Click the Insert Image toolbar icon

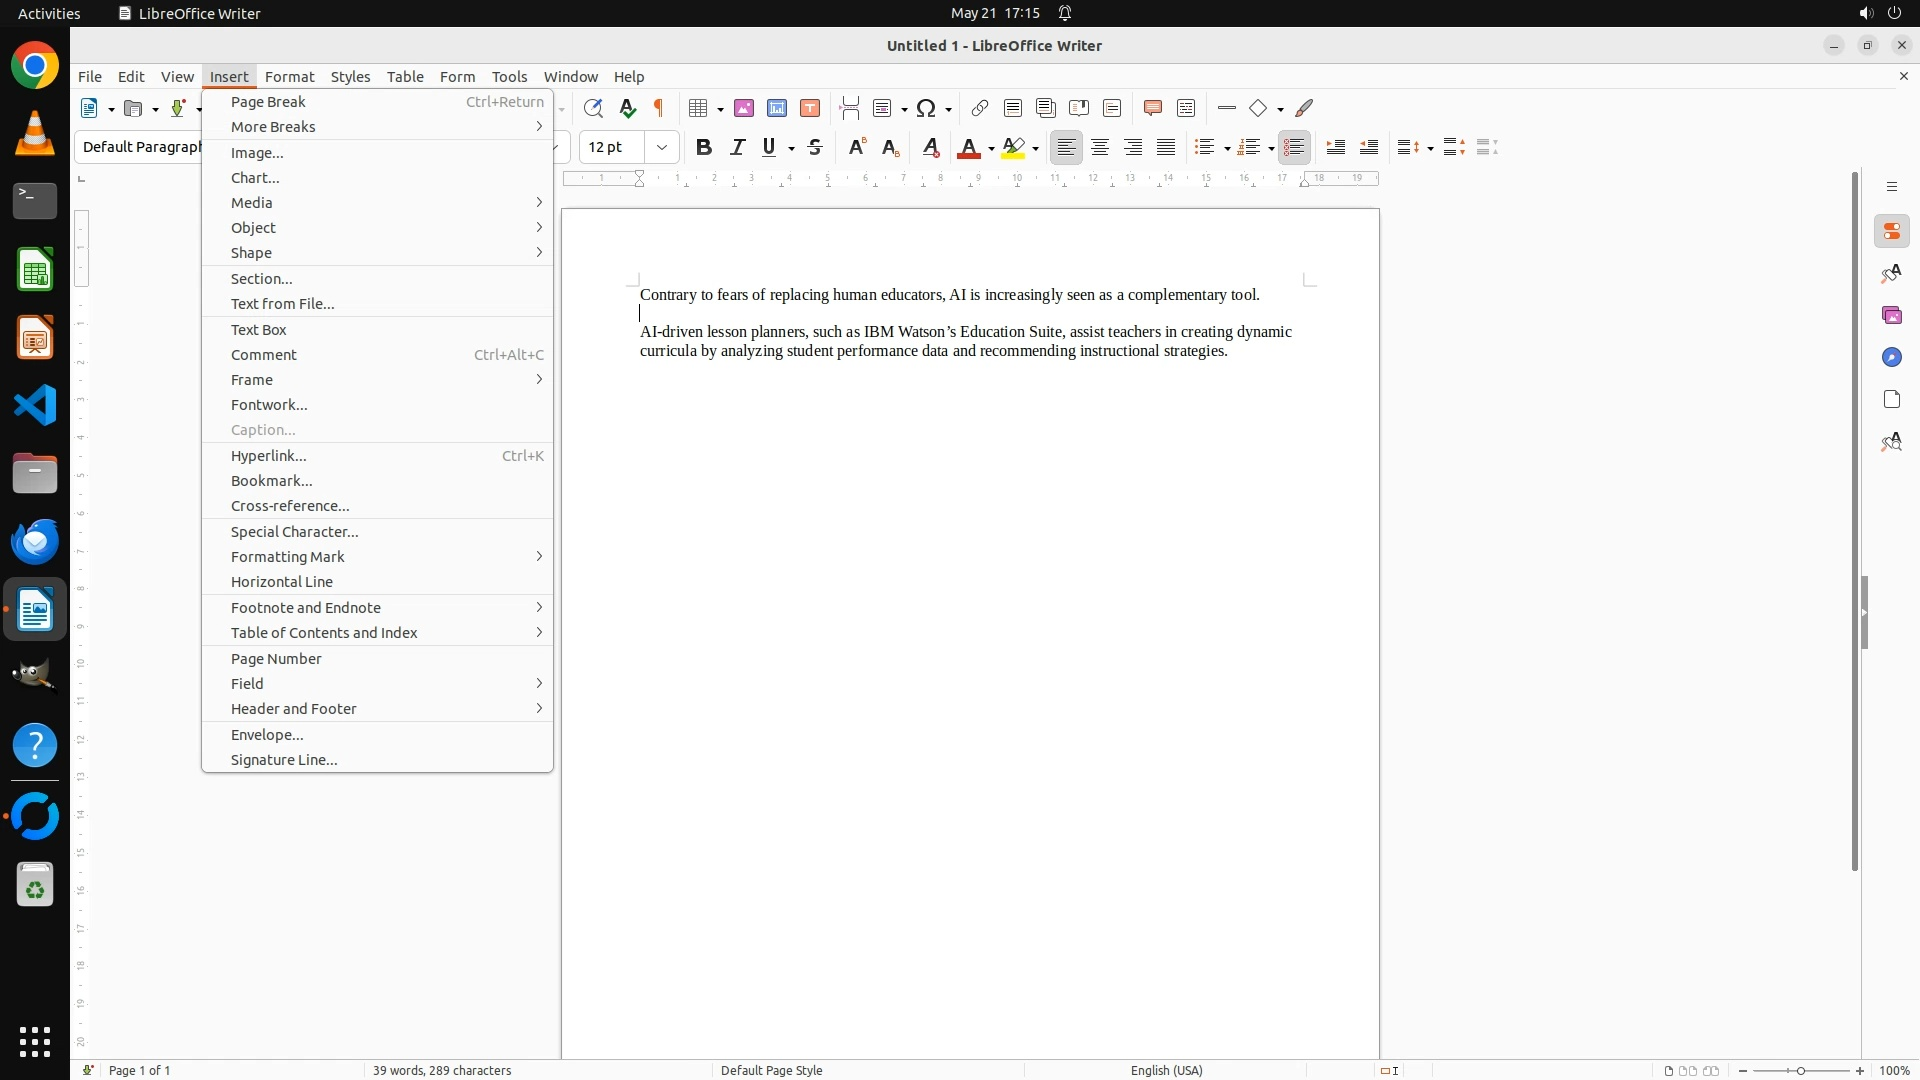click(744, 108)
